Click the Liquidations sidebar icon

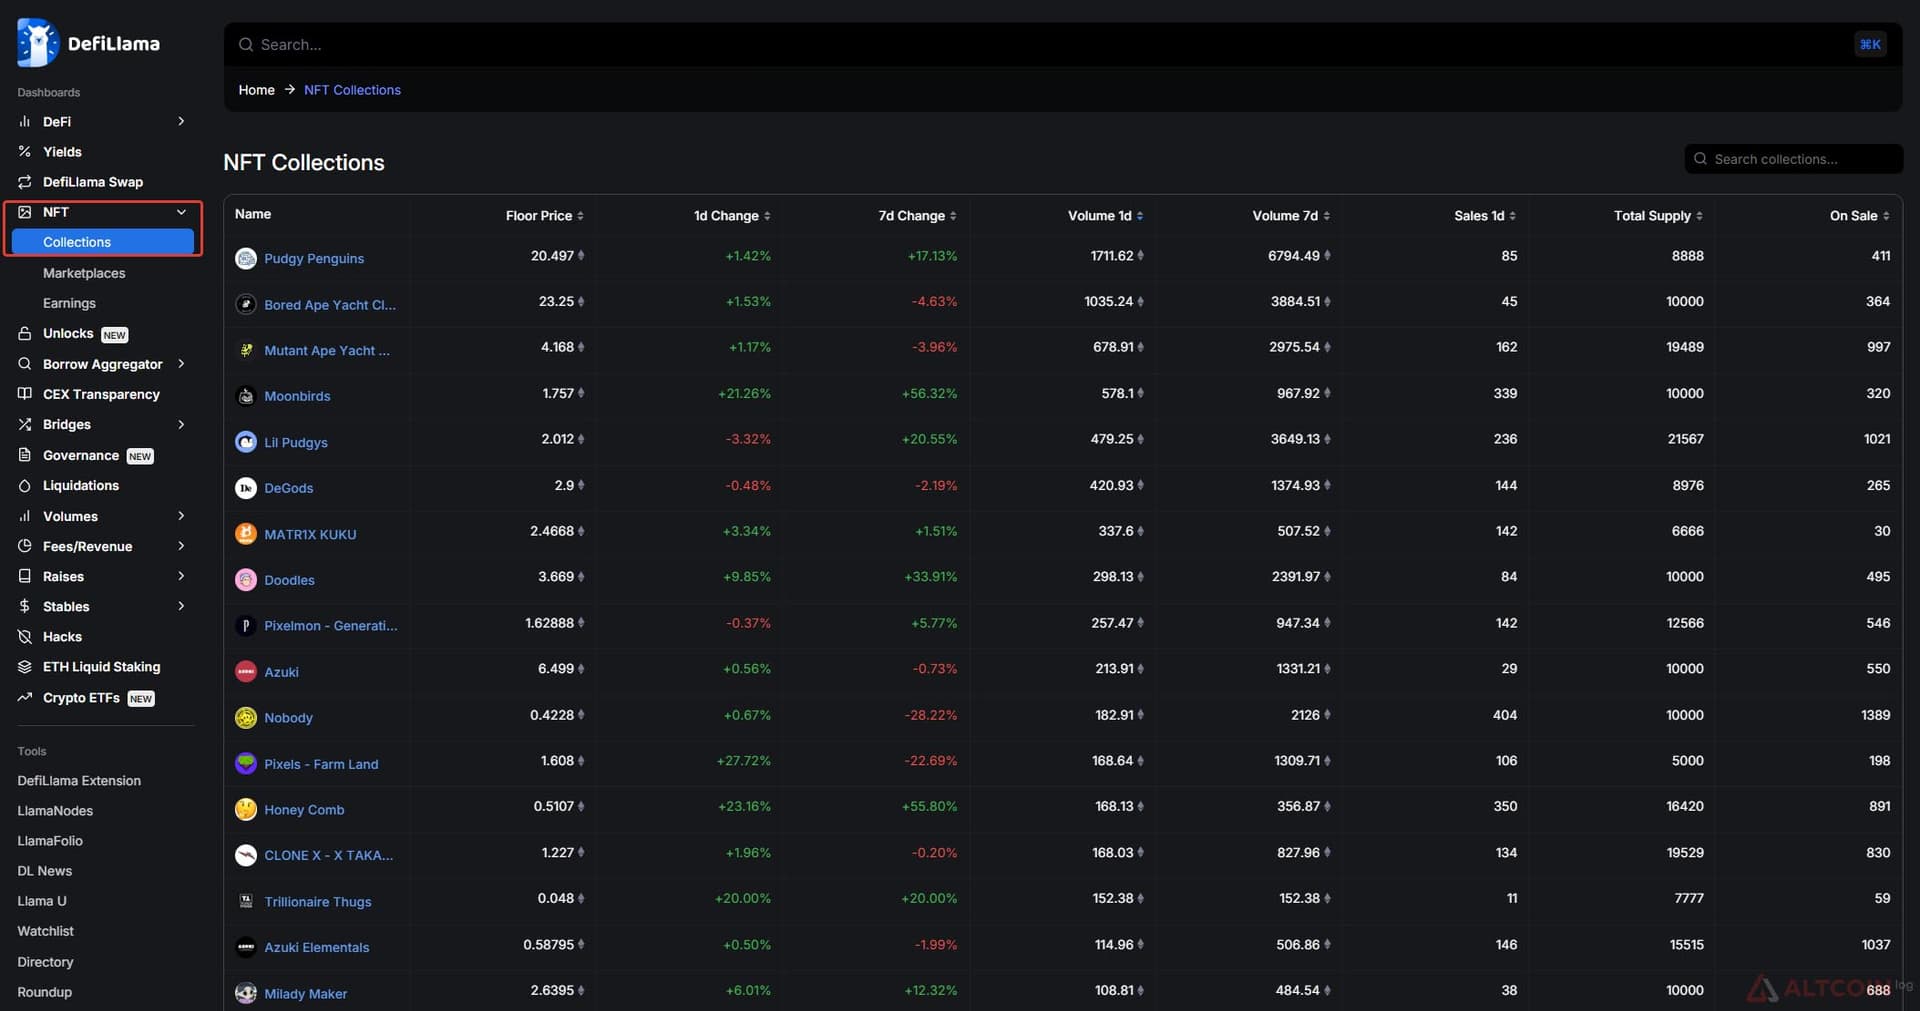tap(25, 486)
